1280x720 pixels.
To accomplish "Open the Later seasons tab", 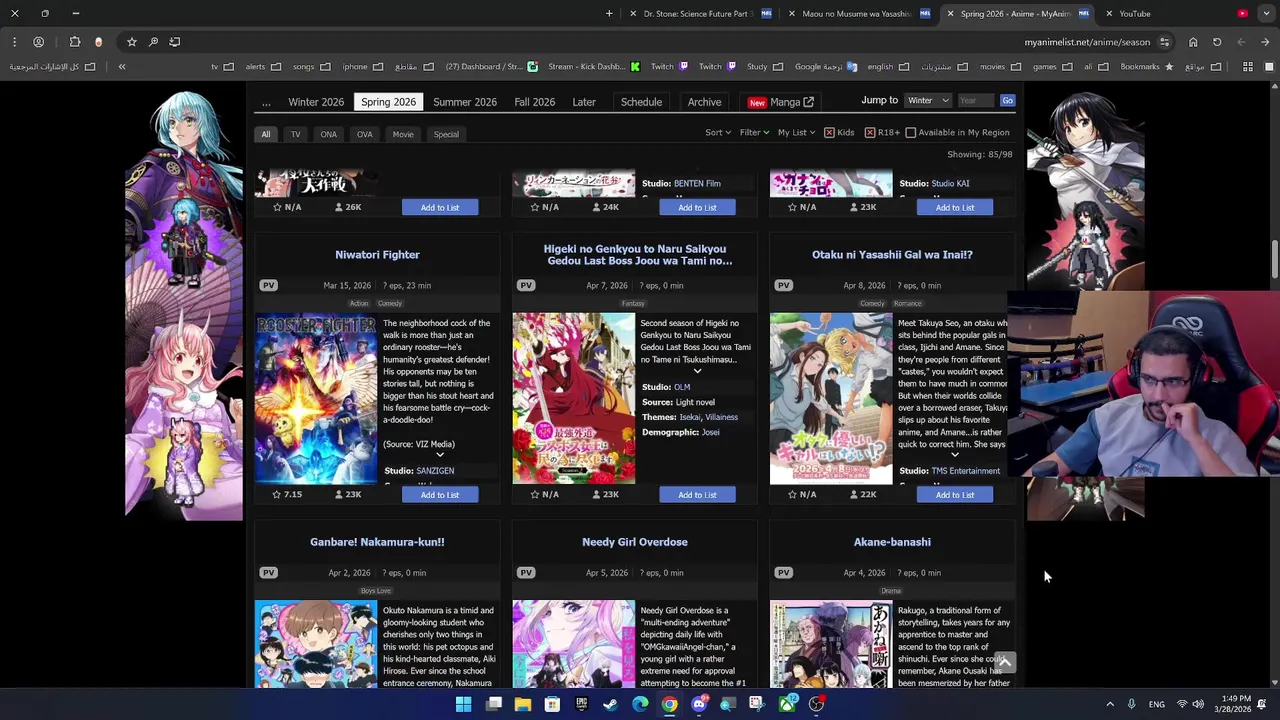I will (584, 102).
